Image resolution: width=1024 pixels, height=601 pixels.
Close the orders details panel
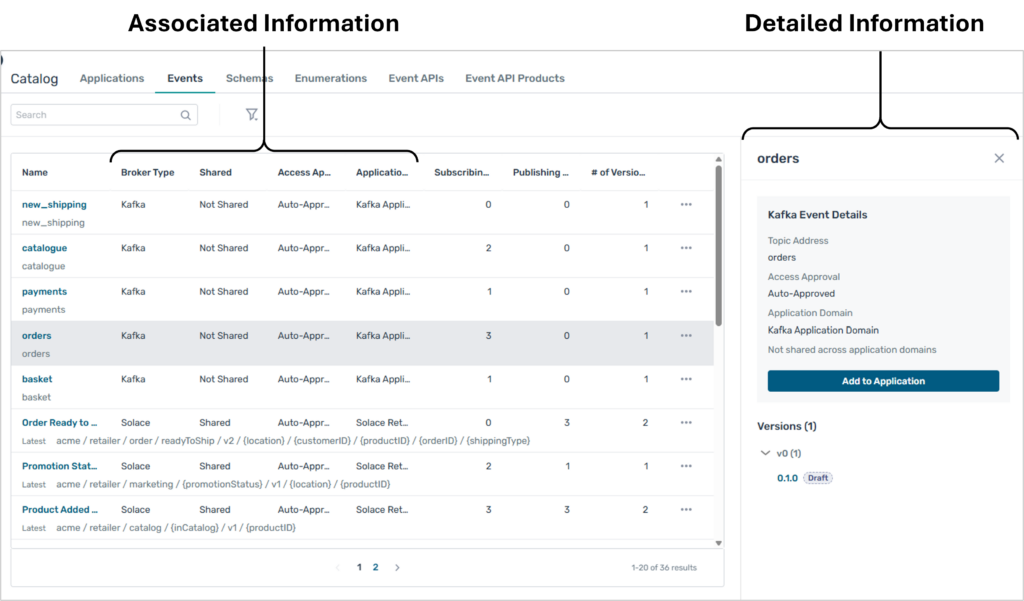tap(998, 158)
